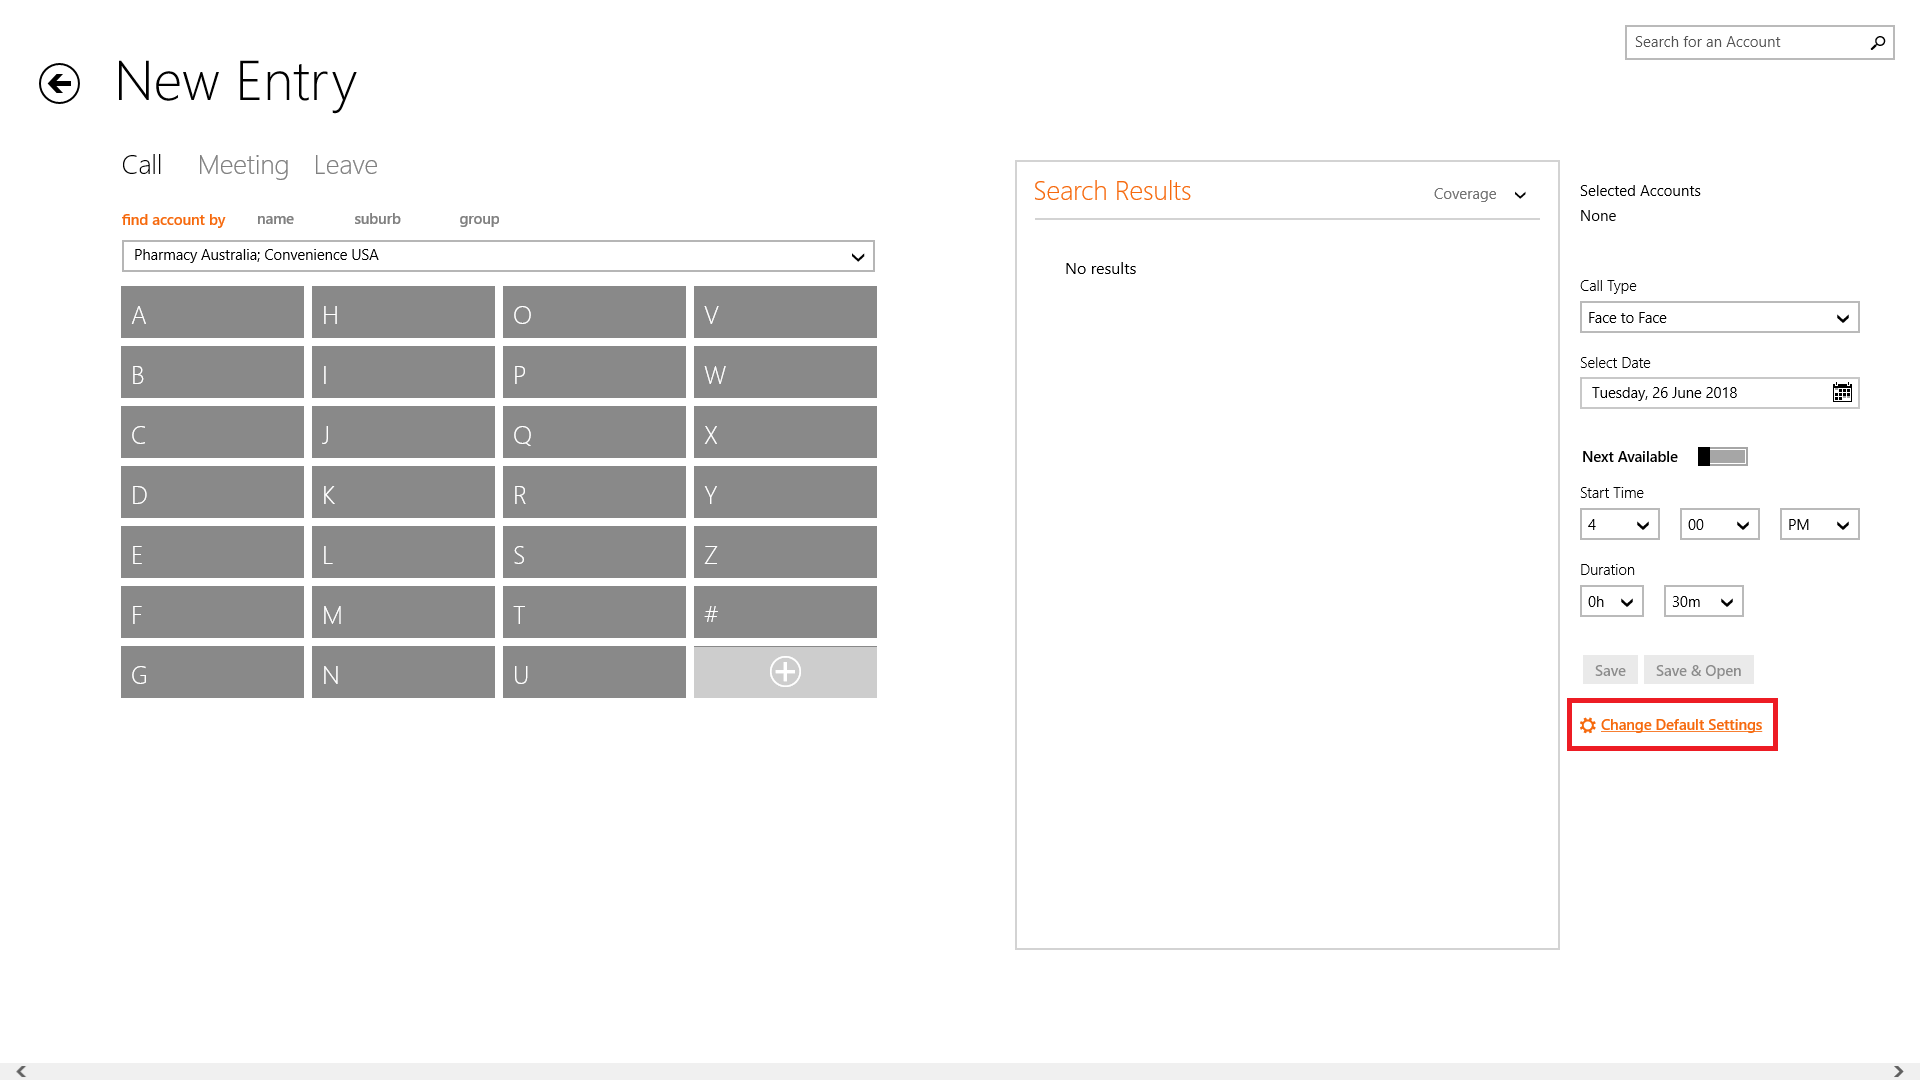Open the Call Type dropdown
This screenshot has width=1920, height=1080.
click(1719, 318)
